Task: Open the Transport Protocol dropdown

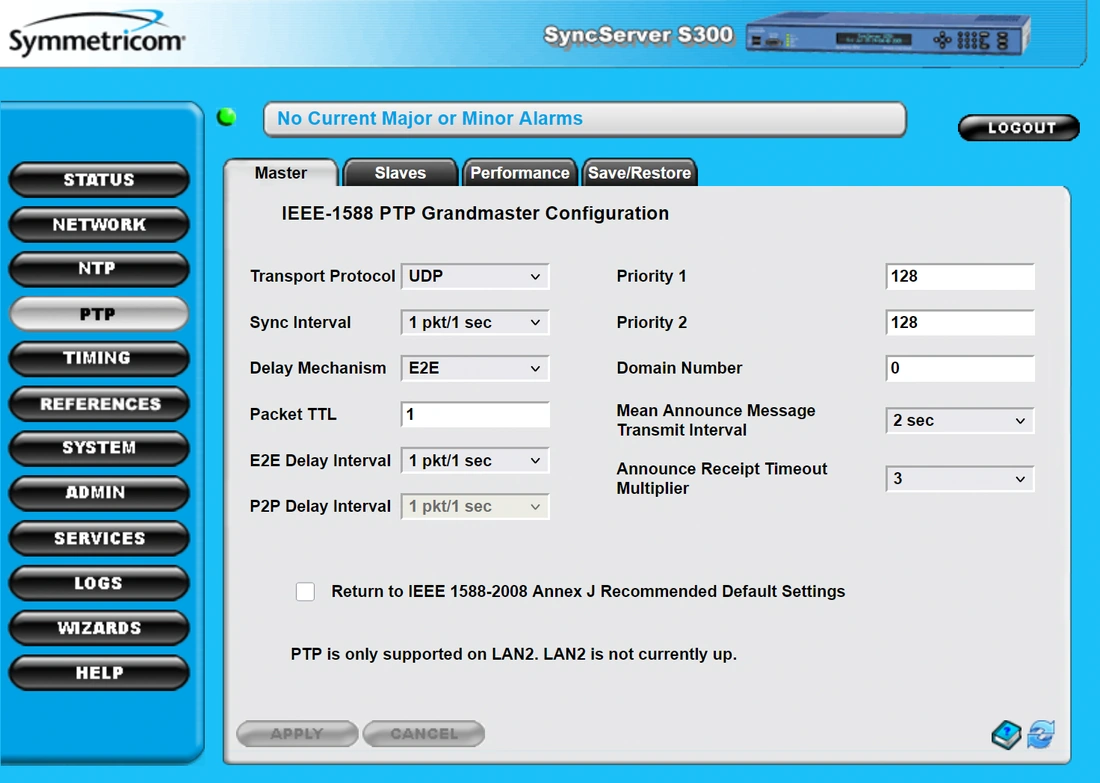Action: pos(475,276)
